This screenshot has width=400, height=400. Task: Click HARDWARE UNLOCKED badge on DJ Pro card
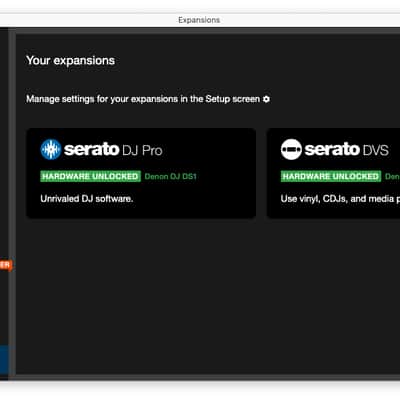coord(90,176)
